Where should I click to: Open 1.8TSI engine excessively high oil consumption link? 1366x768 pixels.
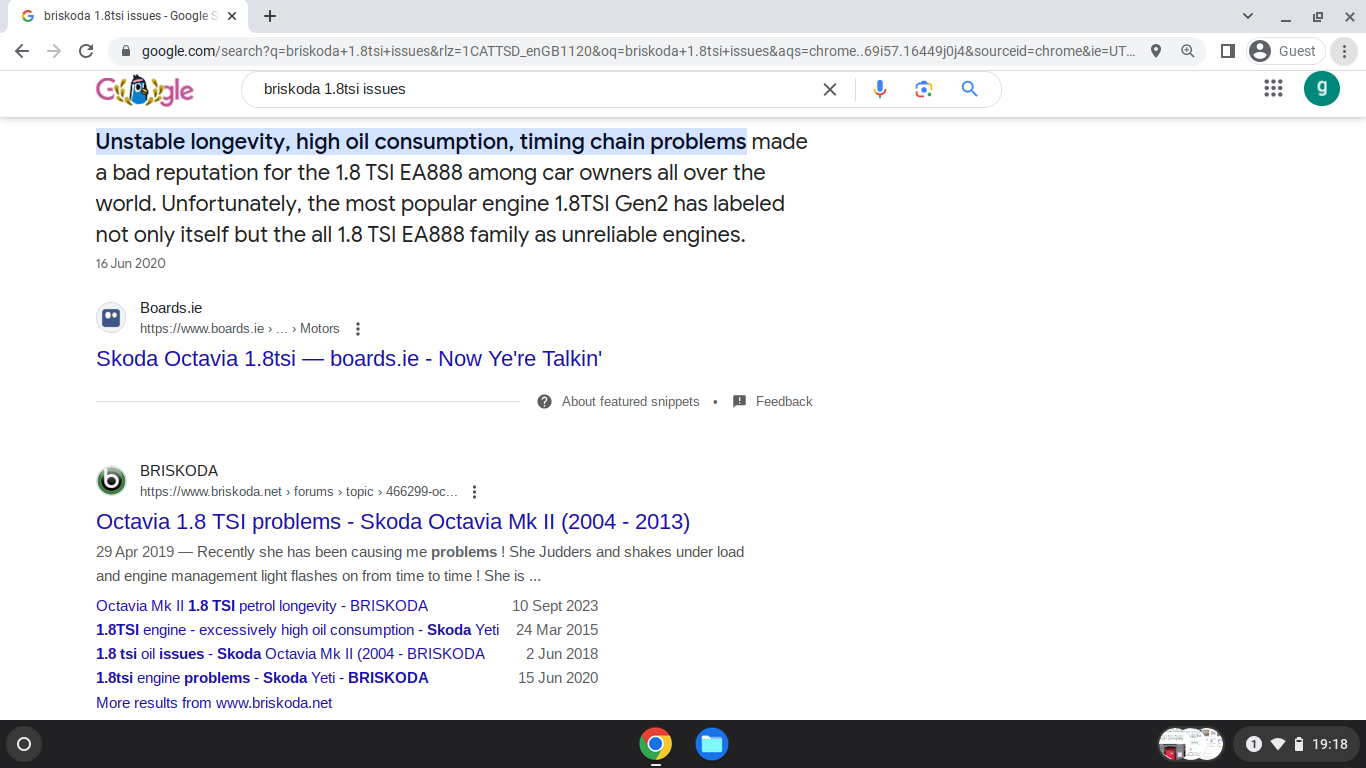point(298,630)
